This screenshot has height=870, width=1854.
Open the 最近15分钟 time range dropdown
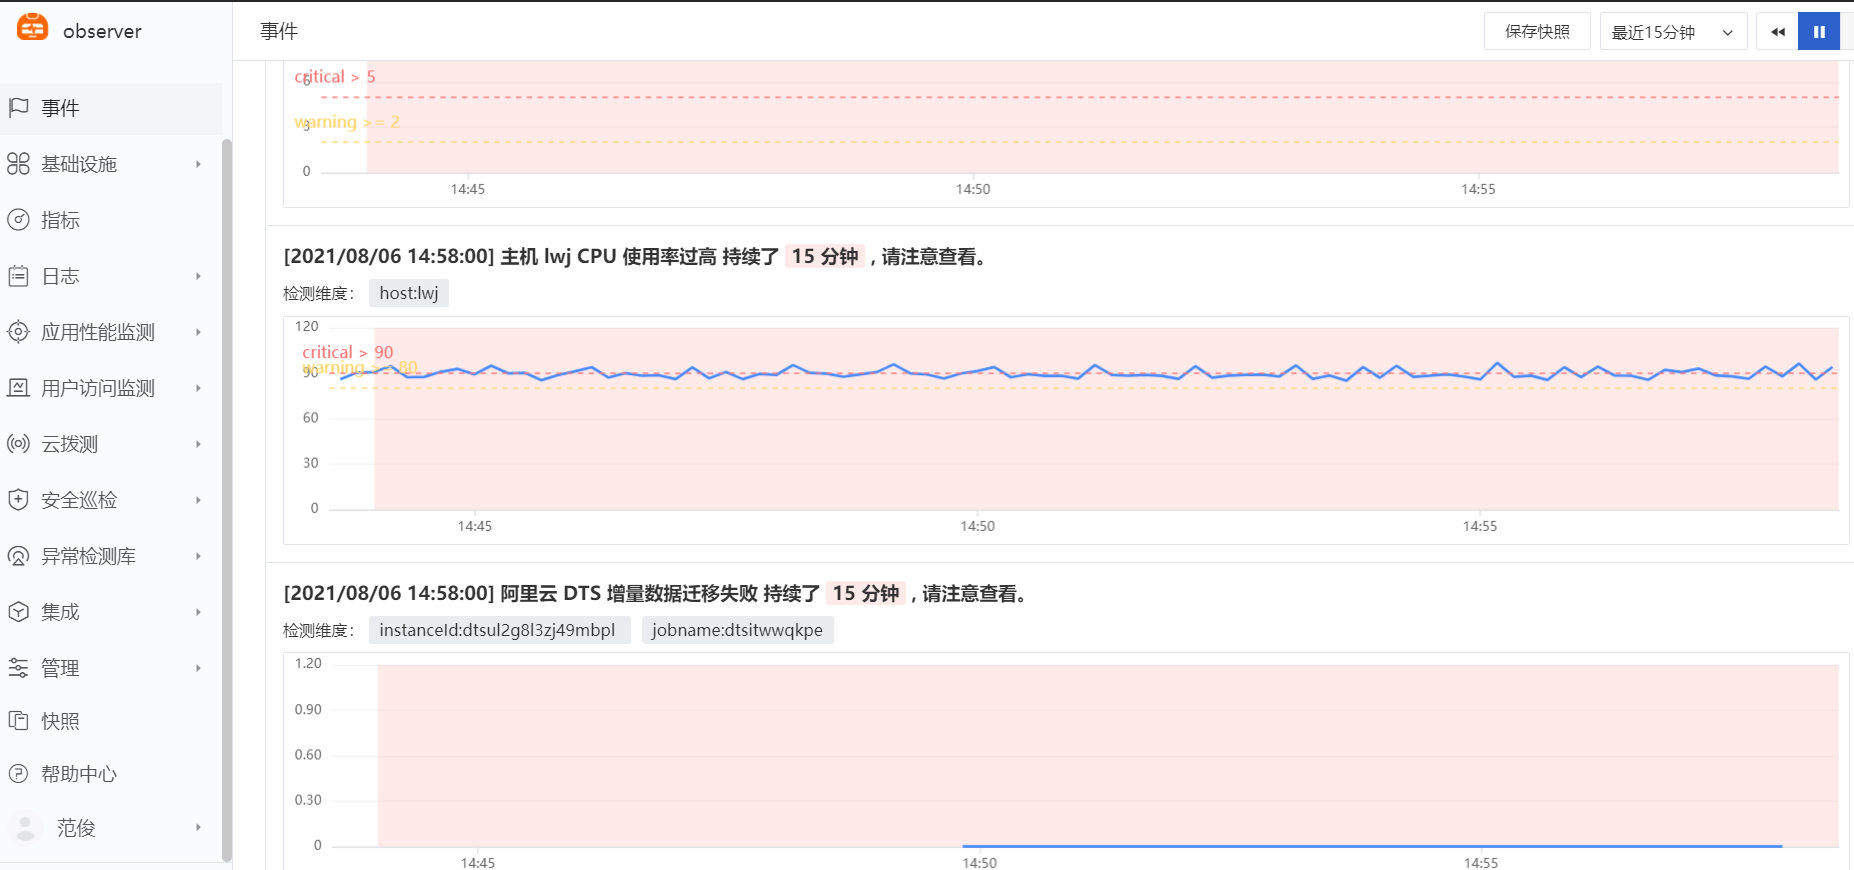click(1672, 32)
